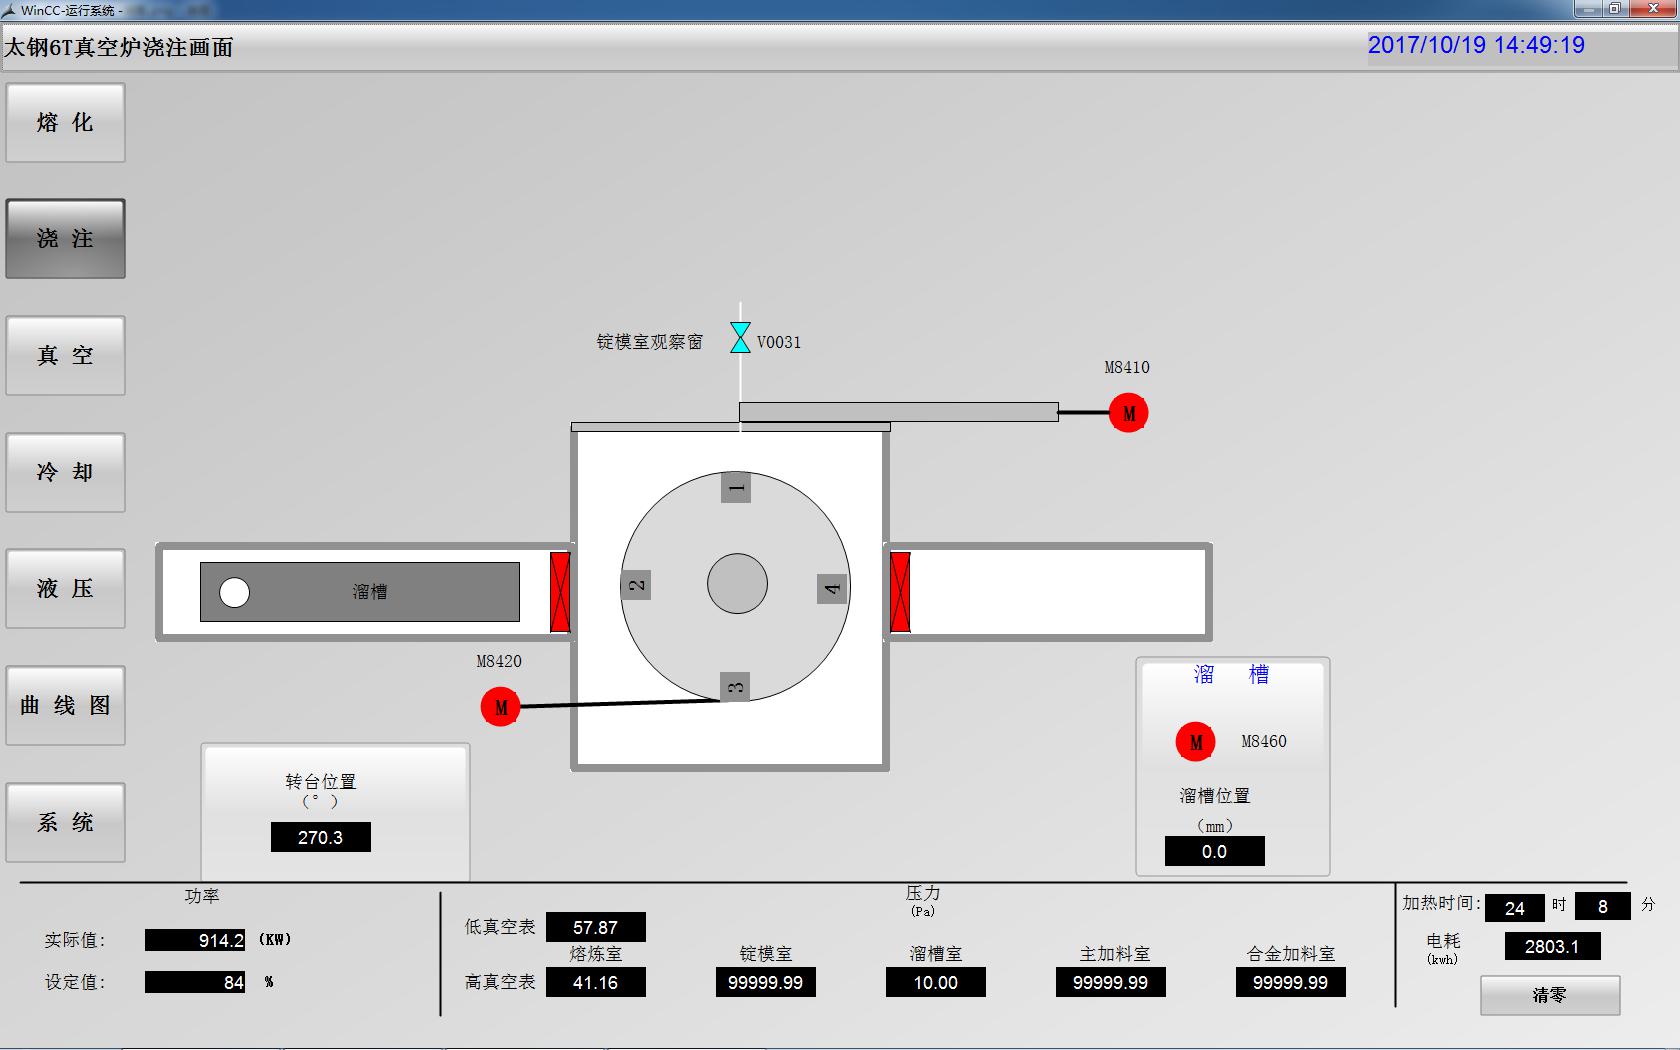Click the 溜槽位置 mm value field
The width and height of the screenshot is (1680, 1050).
point(1214,851)
